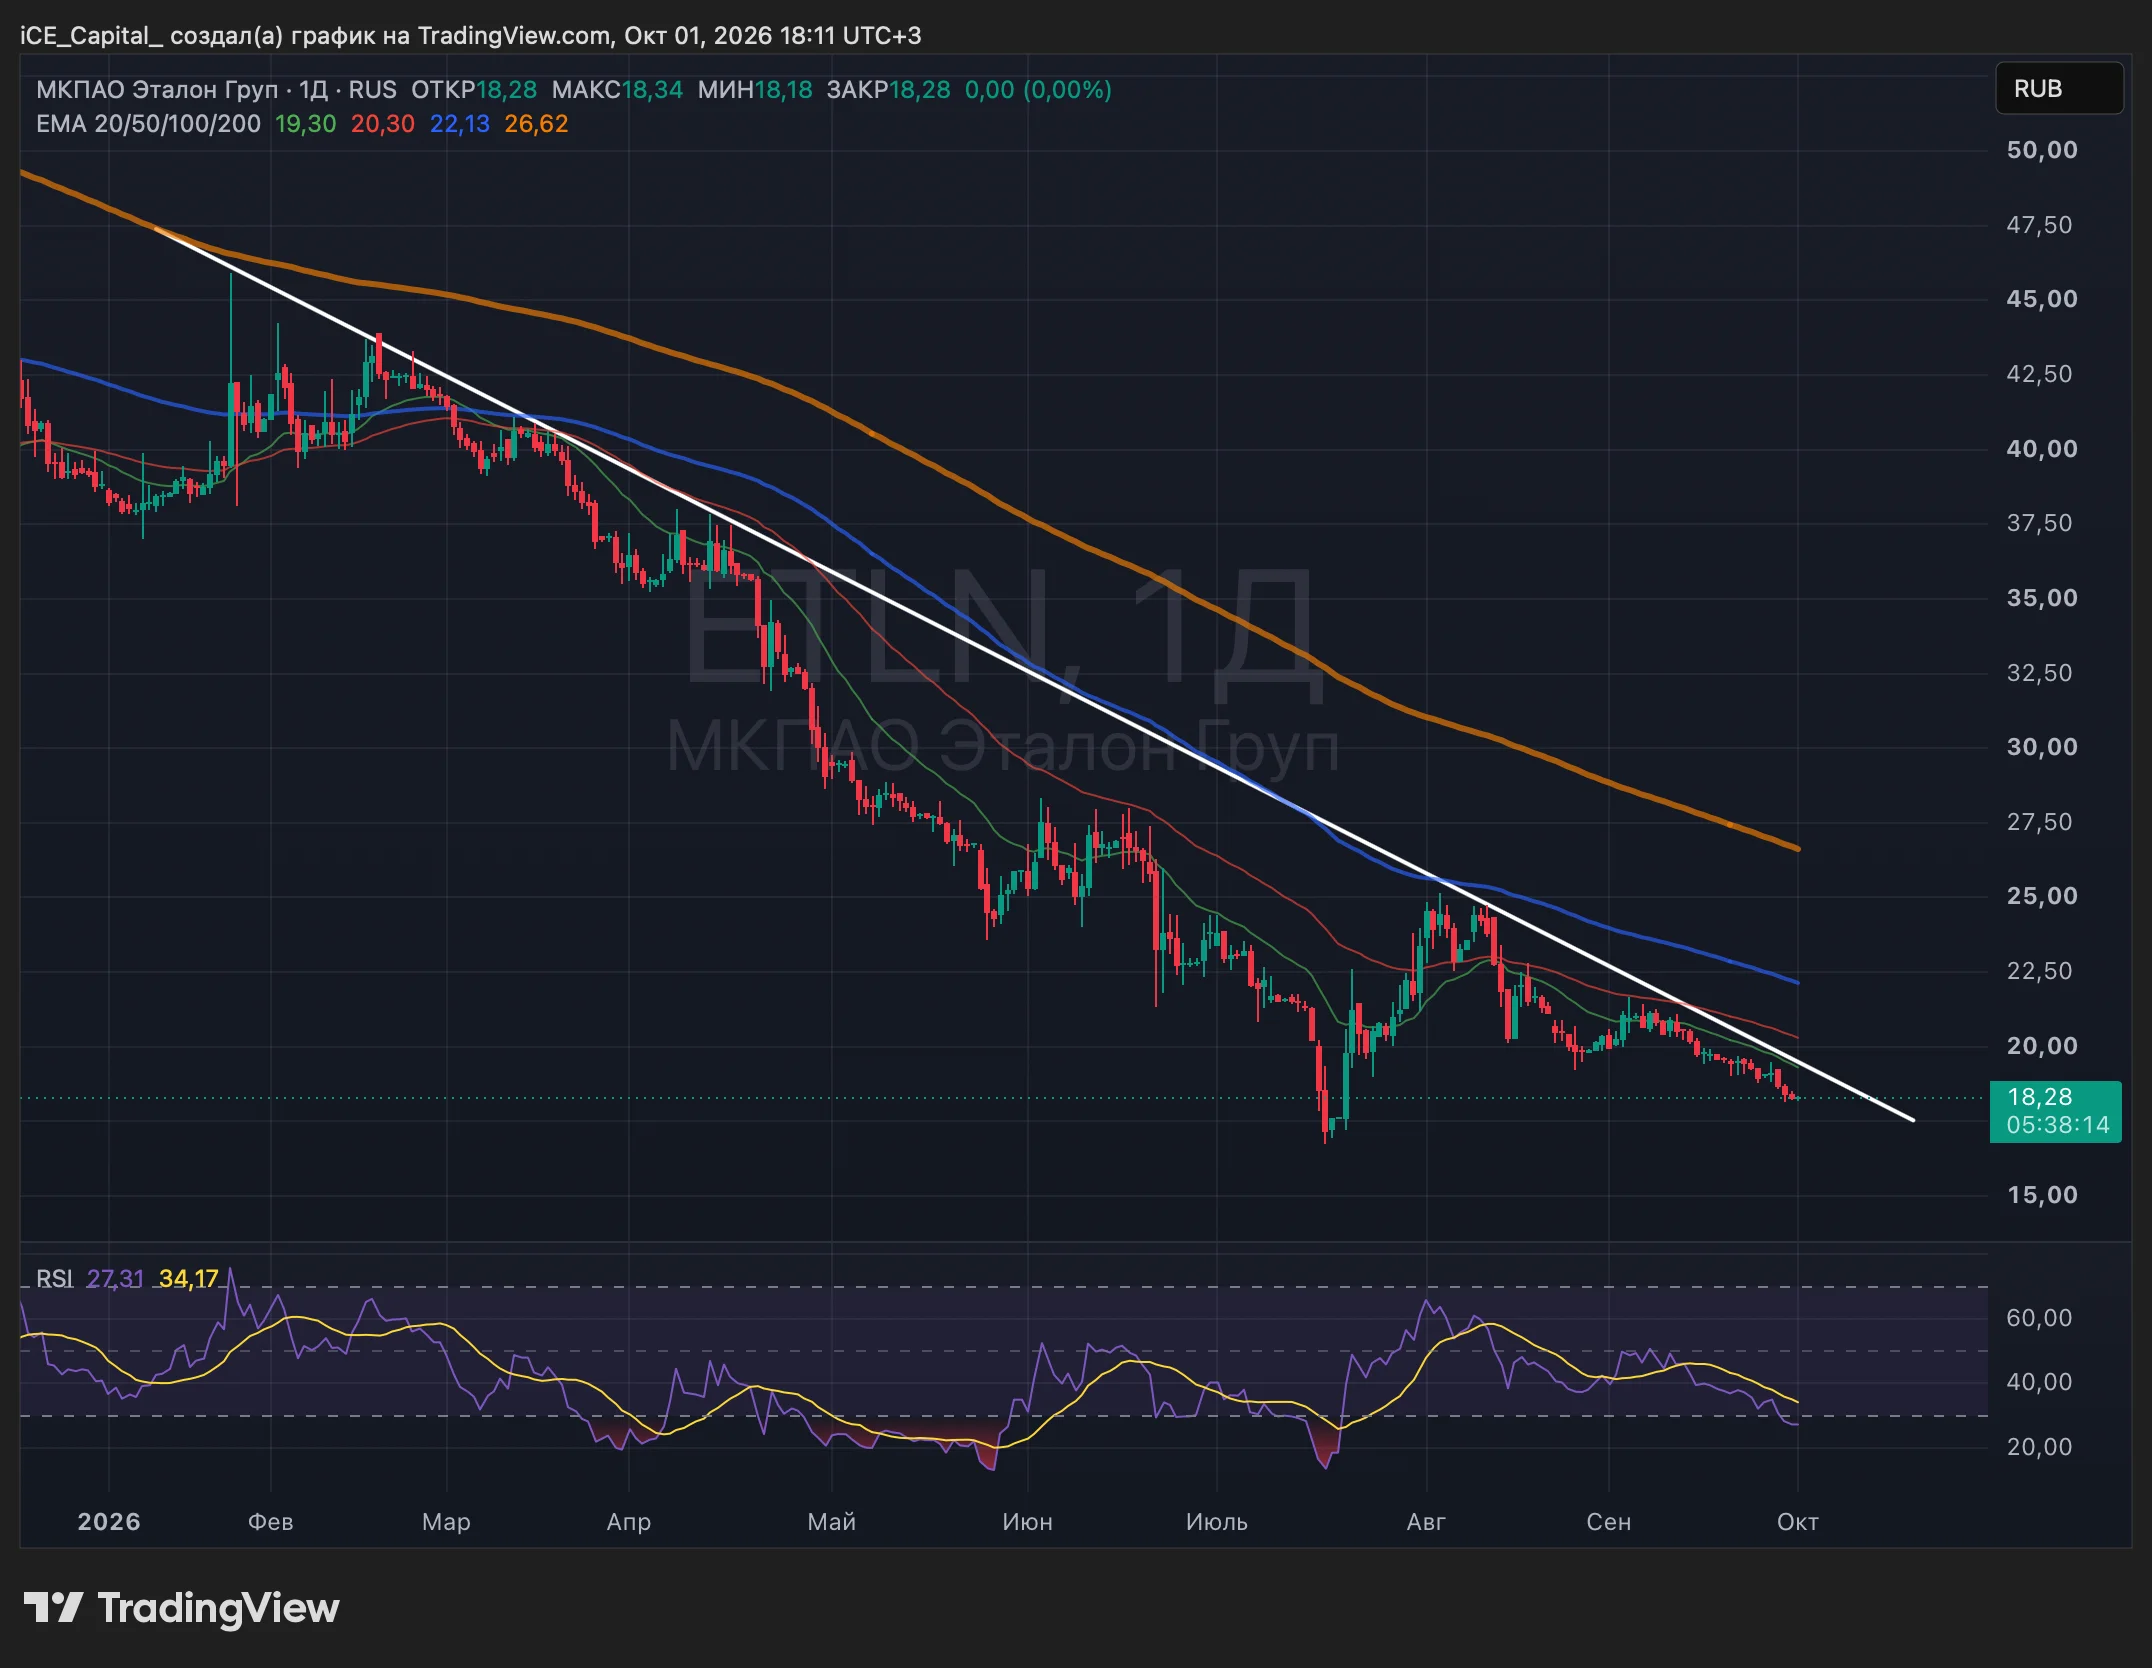Image resolution: width=2152 pixels, height=1668 pixels.
Task: Click the iCE_Capital_ attribution header text
Action: tap(471, 36)
